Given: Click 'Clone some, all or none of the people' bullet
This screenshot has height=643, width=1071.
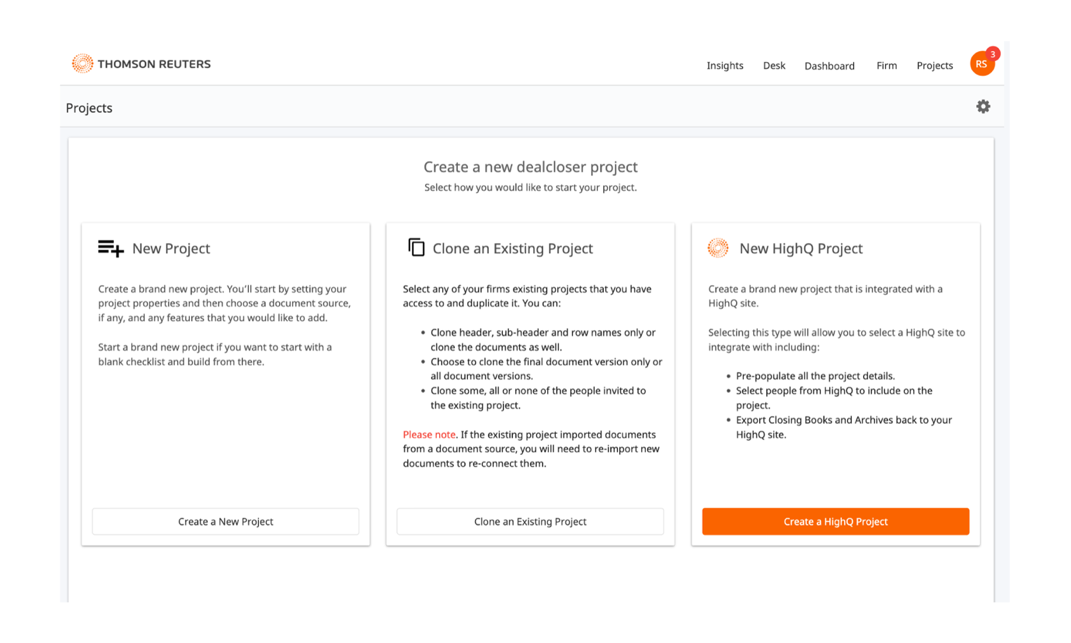Looking at the screenshot, I should (538, 398).
